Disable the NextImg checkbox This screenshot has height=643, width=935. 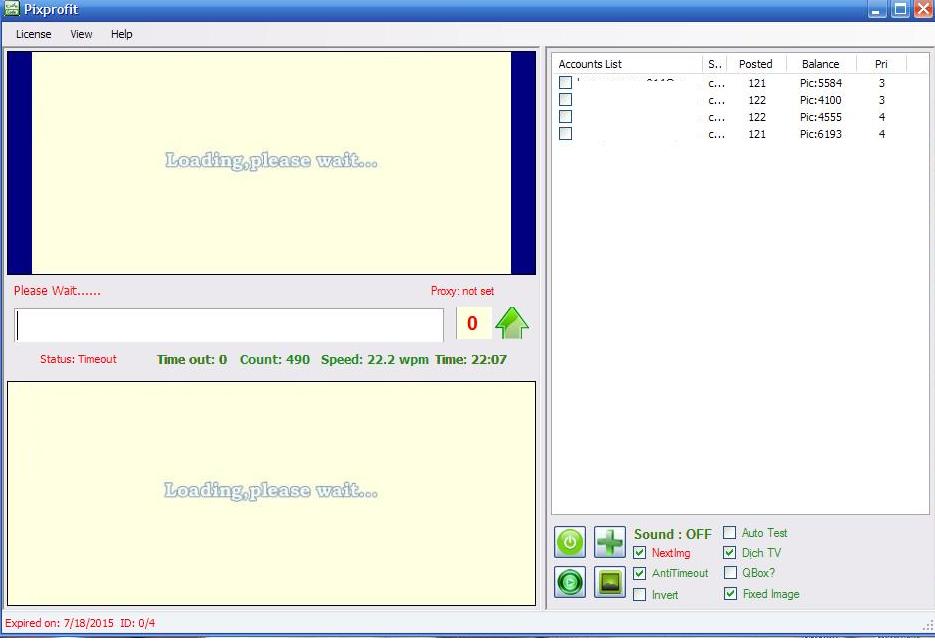point(639,553)
